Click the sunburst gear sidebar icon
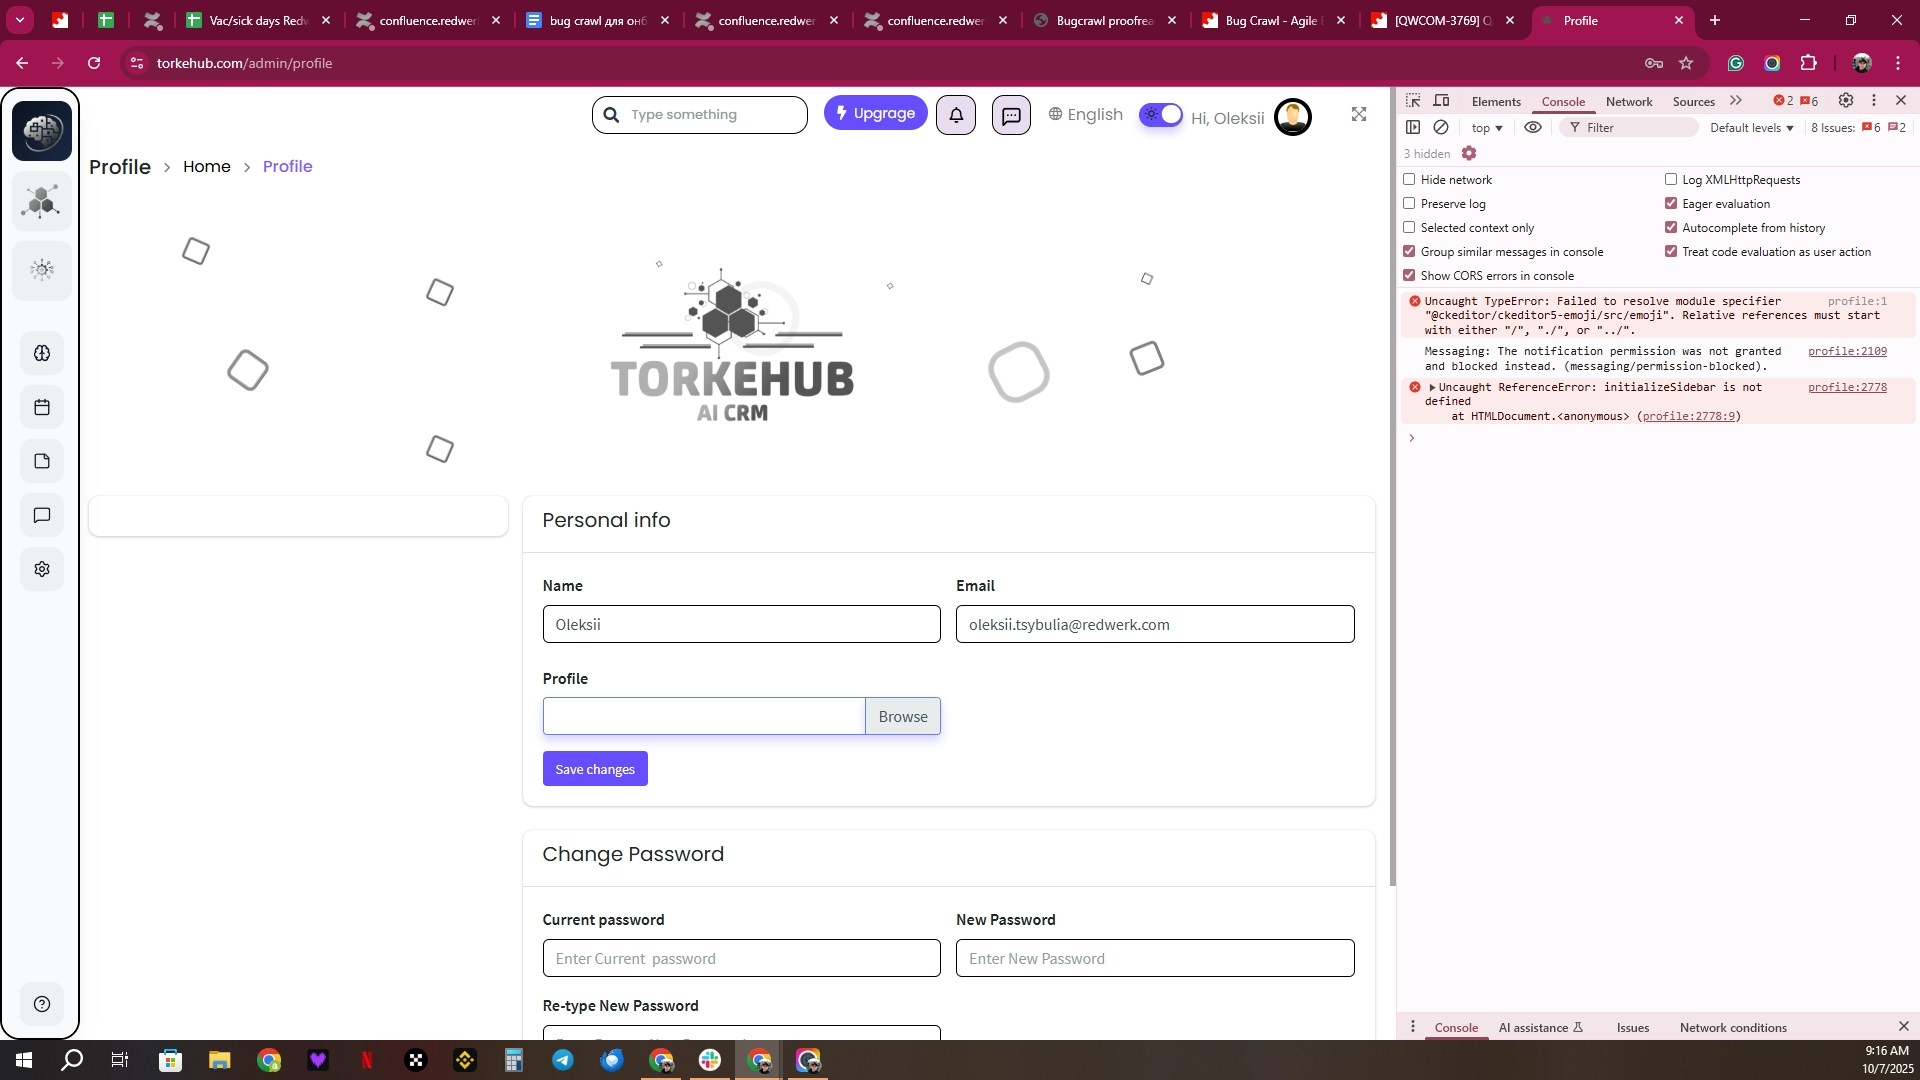Viewport: 1920px width, 1080px height. 42,270
